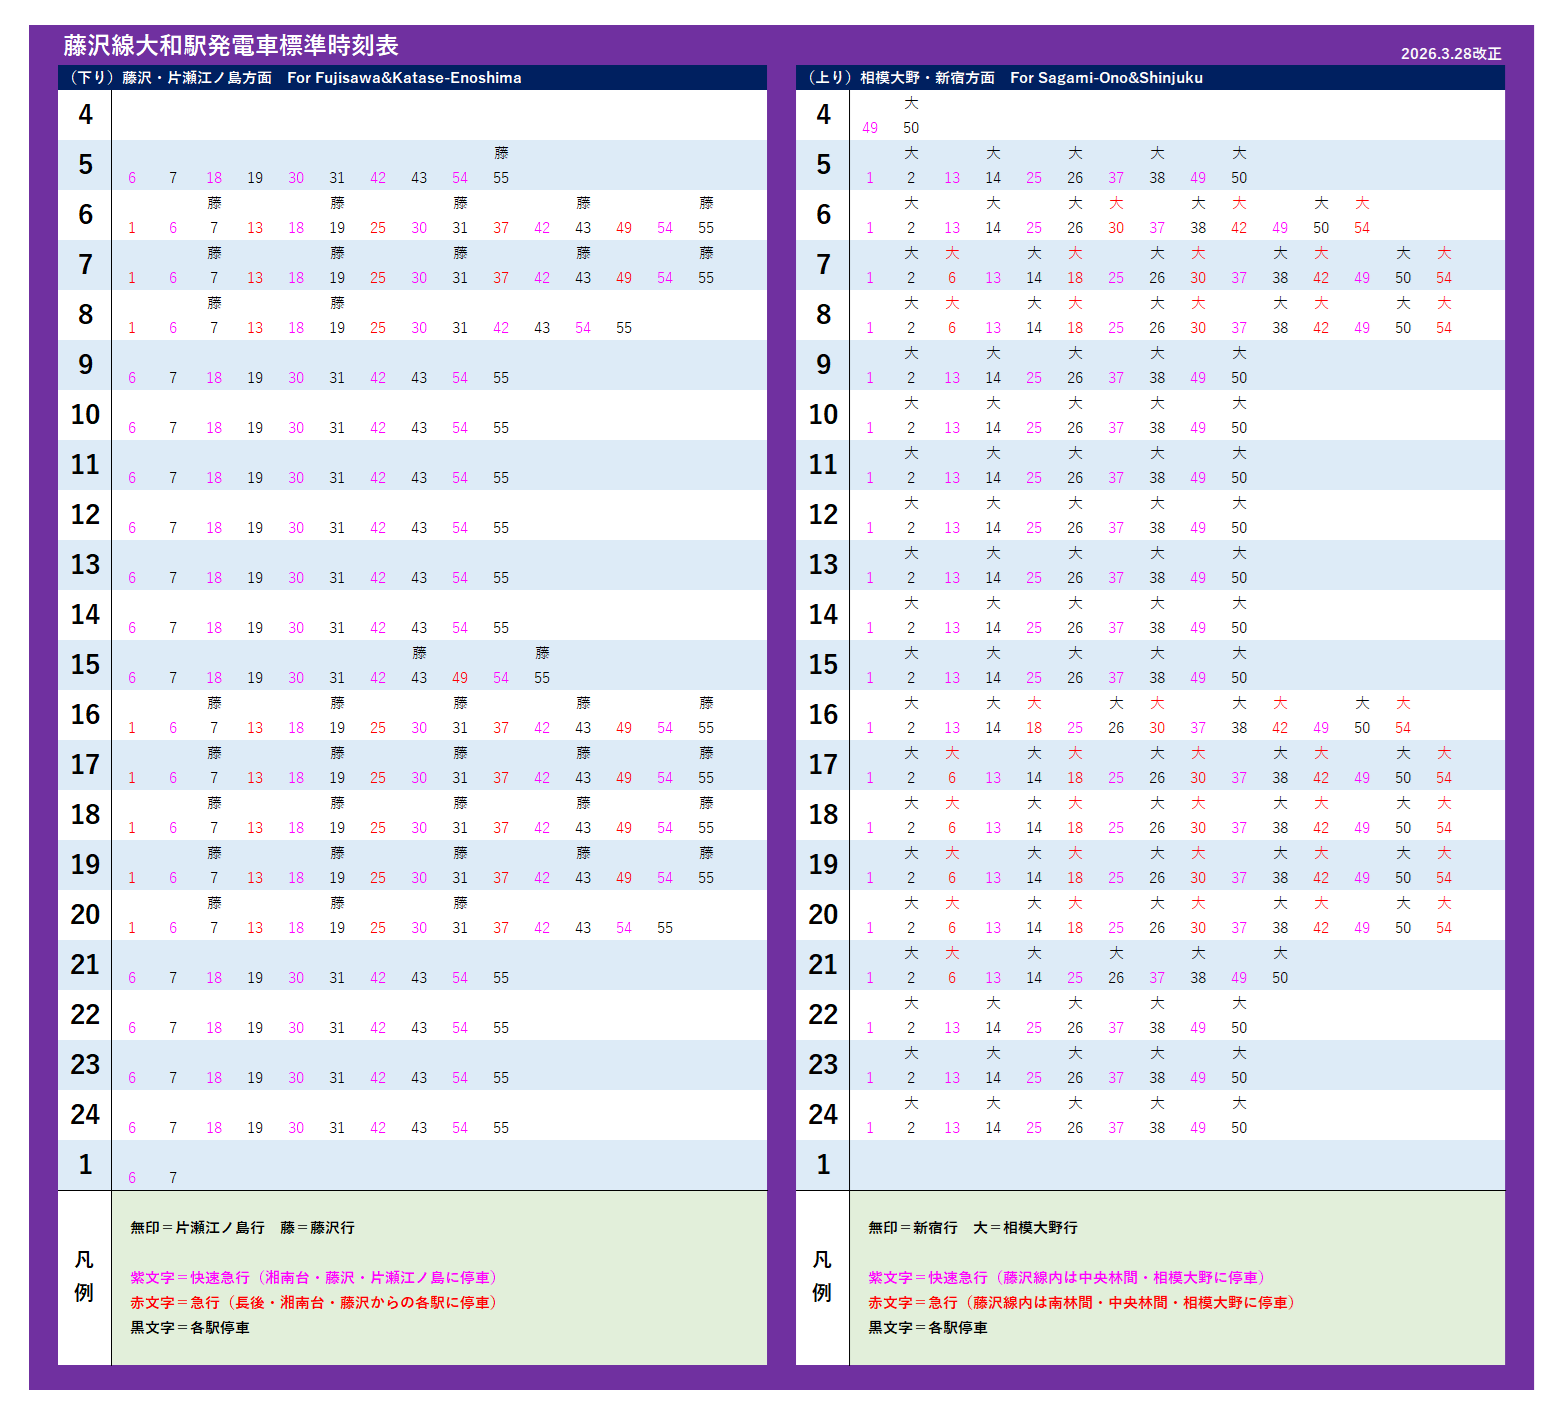Click hour 24 label in the Fujisawa table
This screenshot has width=1564, height=1416.
(85, 1115)
